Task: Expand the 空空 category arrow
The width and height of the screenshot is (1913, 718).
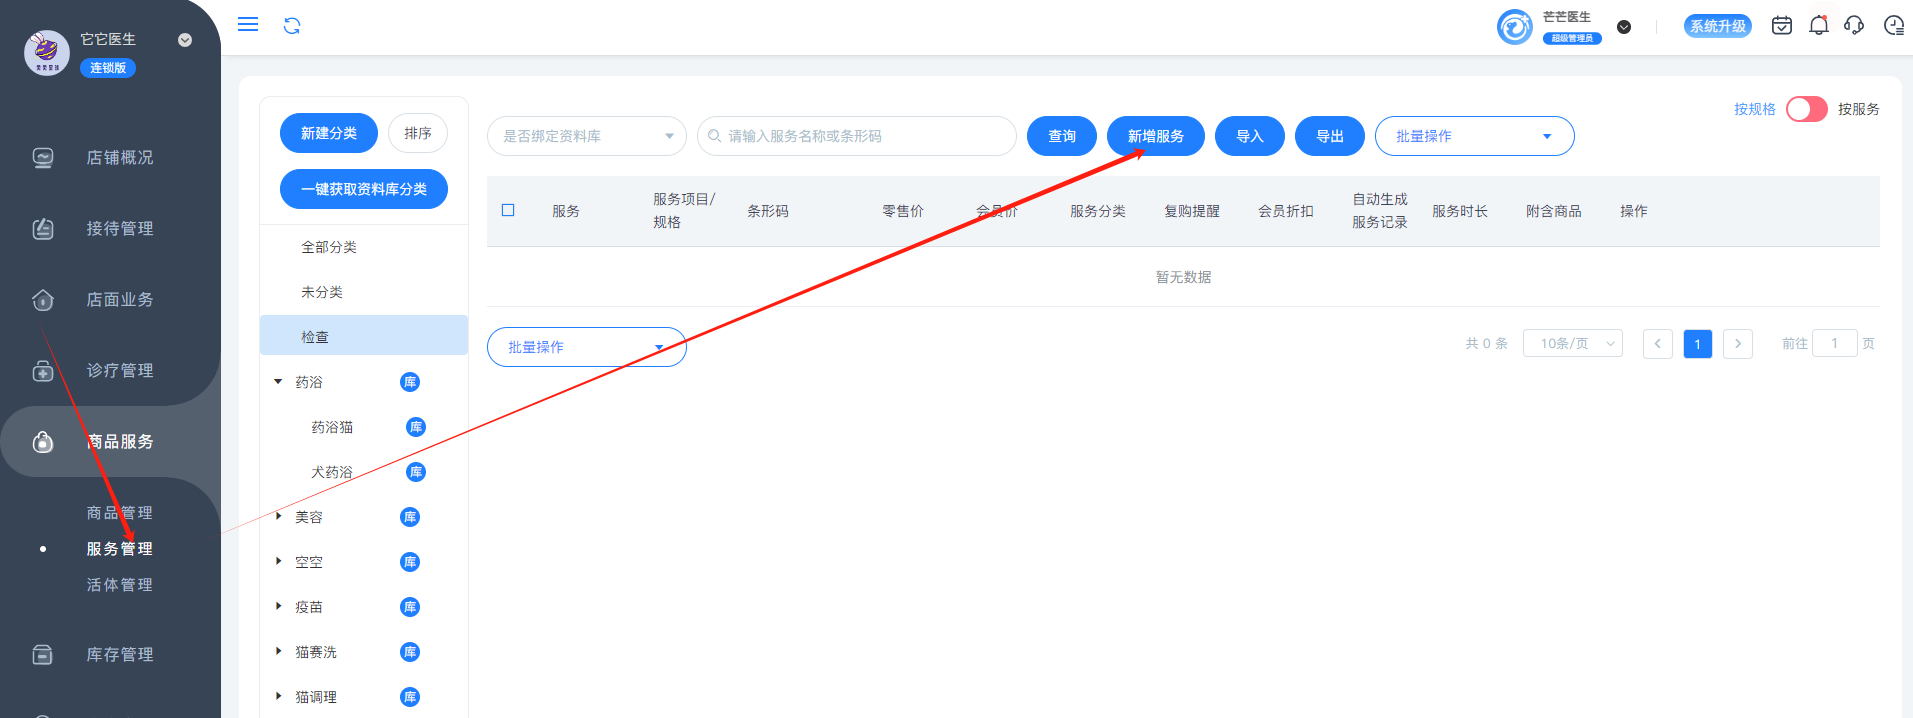Action: click(278, 561)
